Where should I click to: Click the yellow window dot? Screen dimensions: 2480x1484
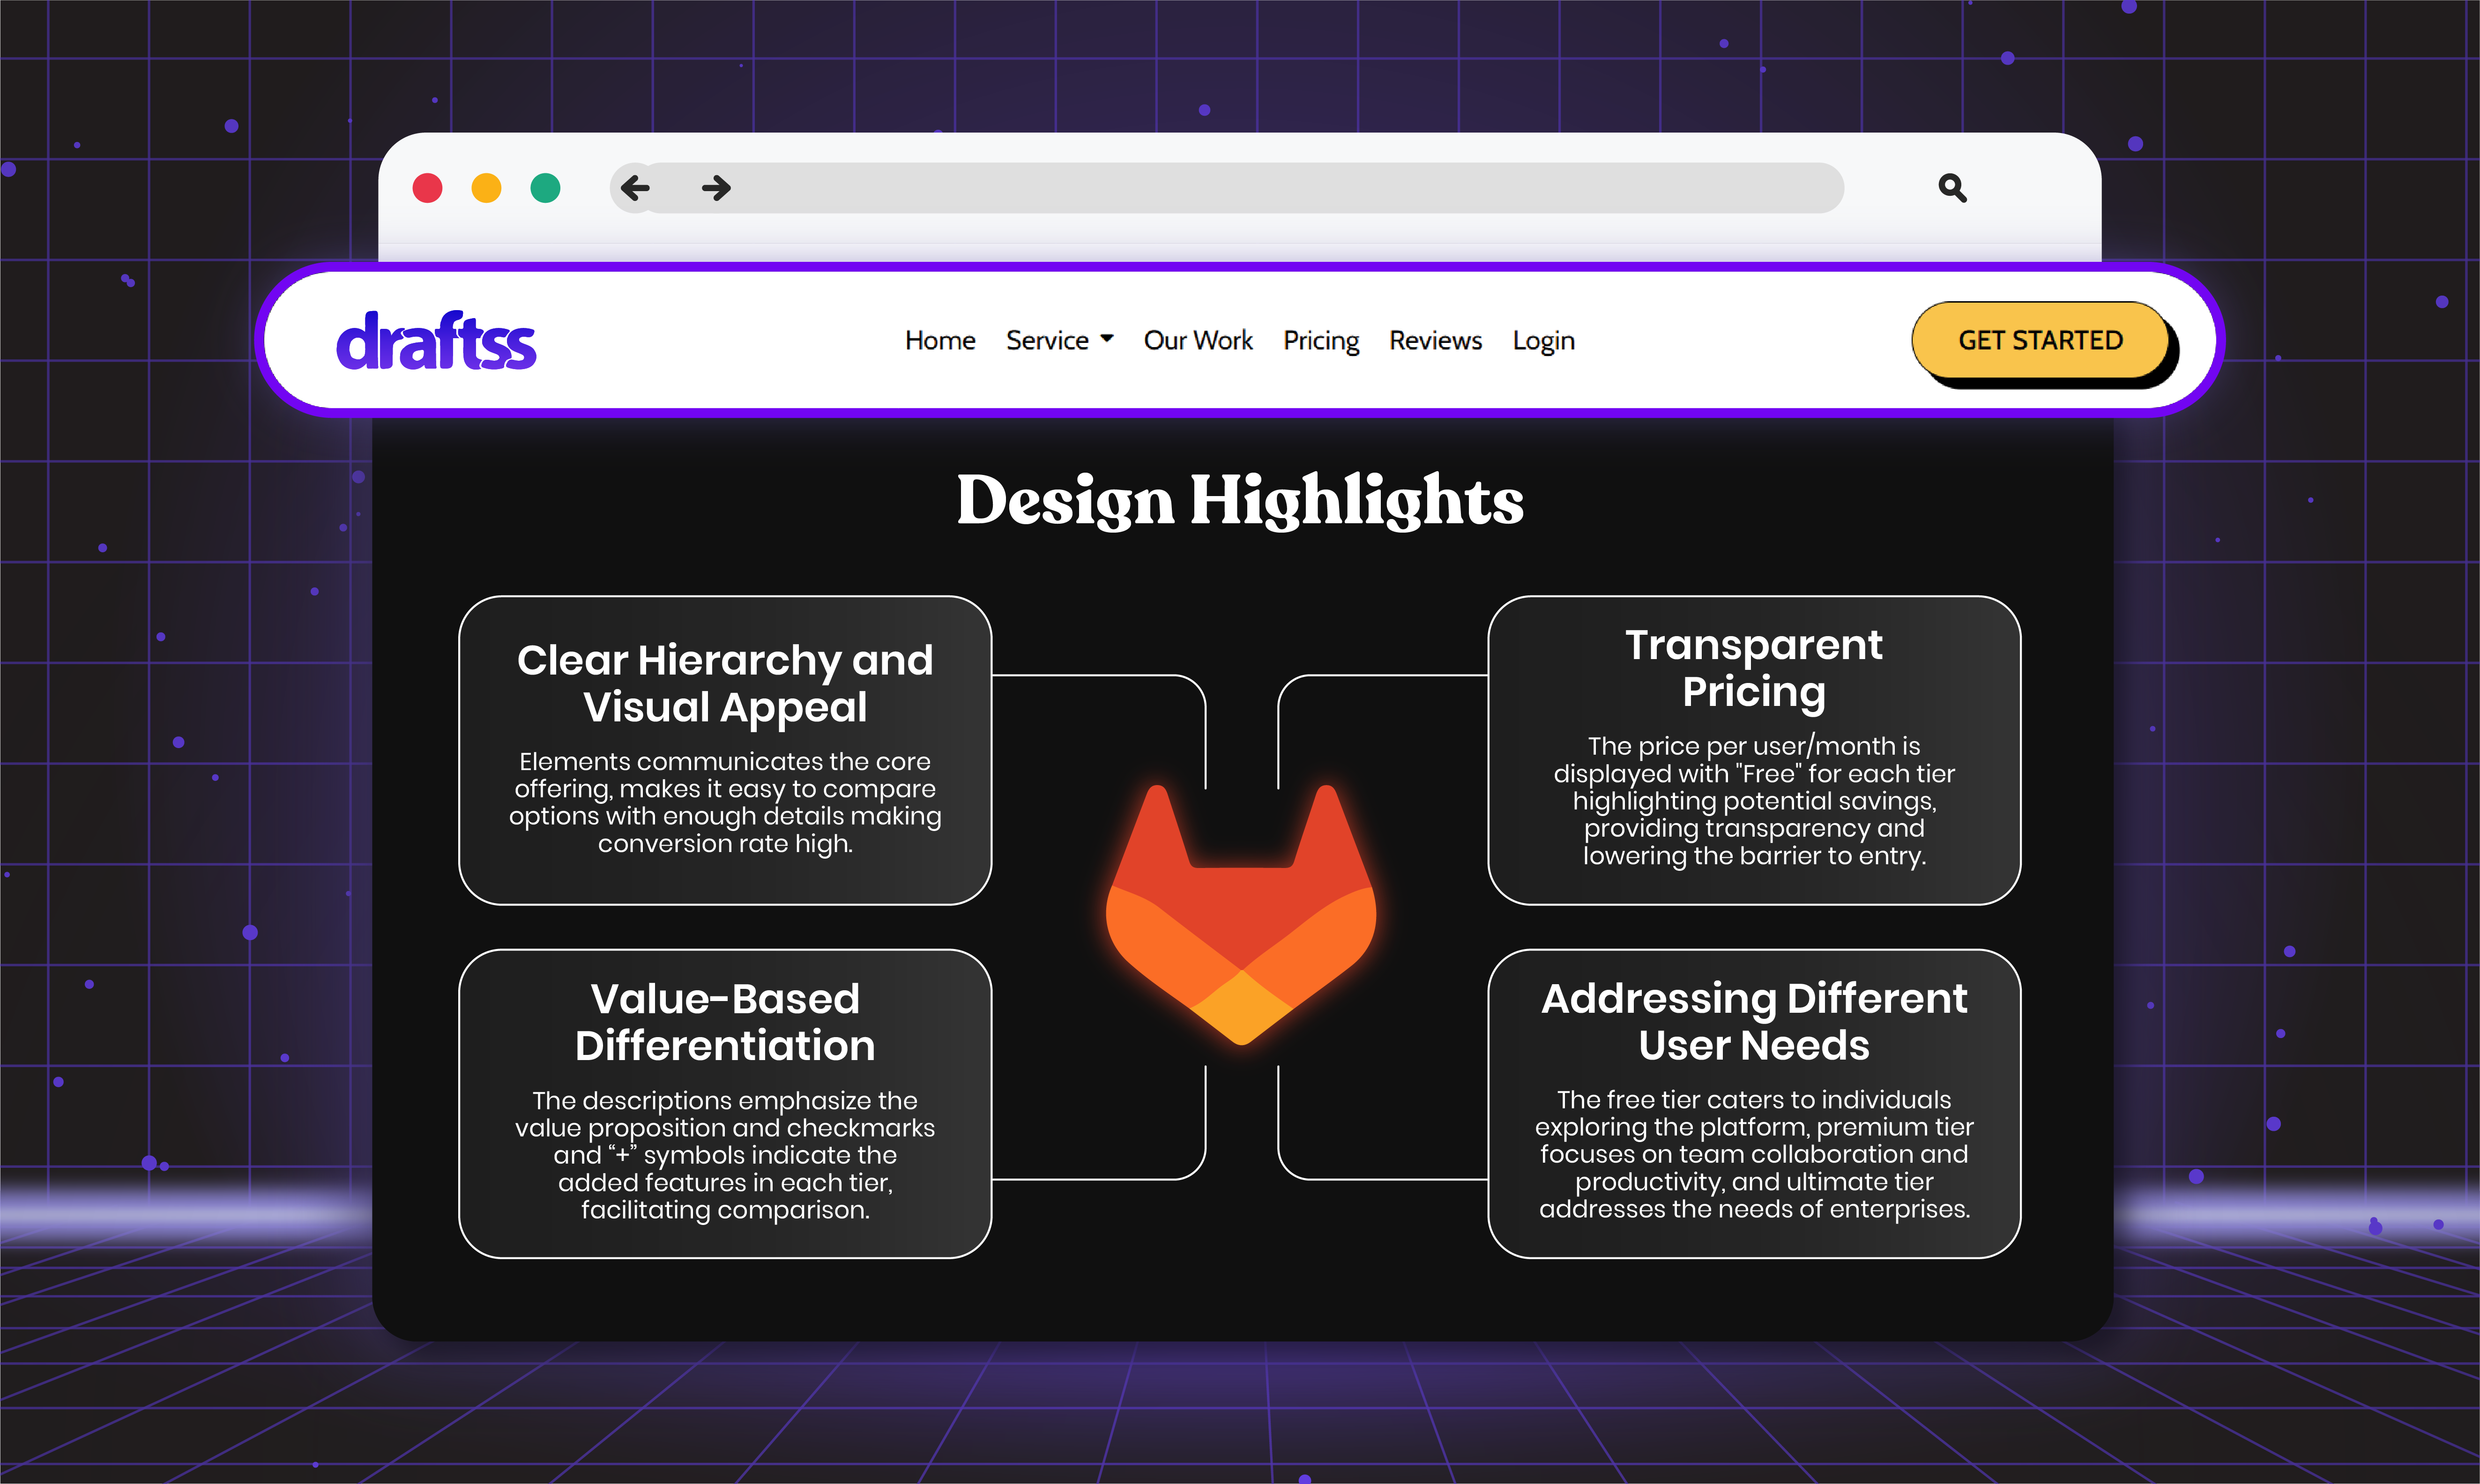[x=487, y=188]
